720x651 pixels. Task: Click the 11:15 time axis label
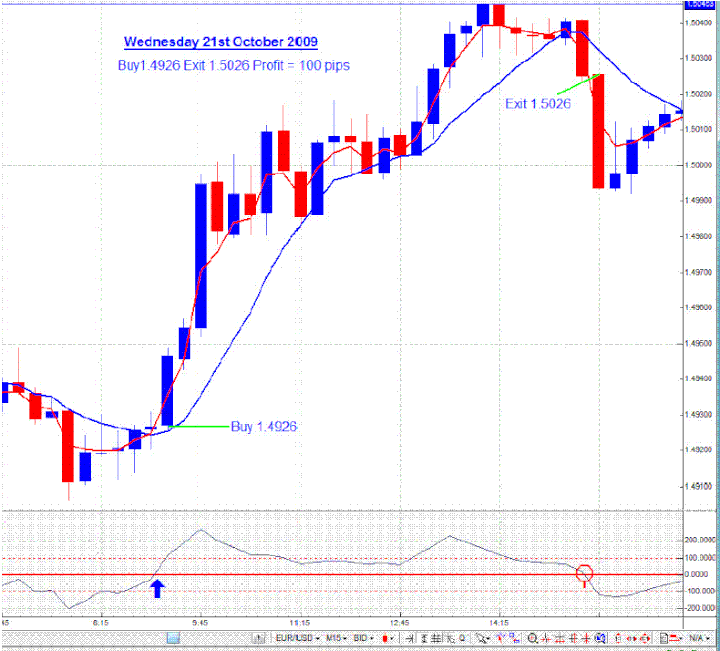coord(299,623)
